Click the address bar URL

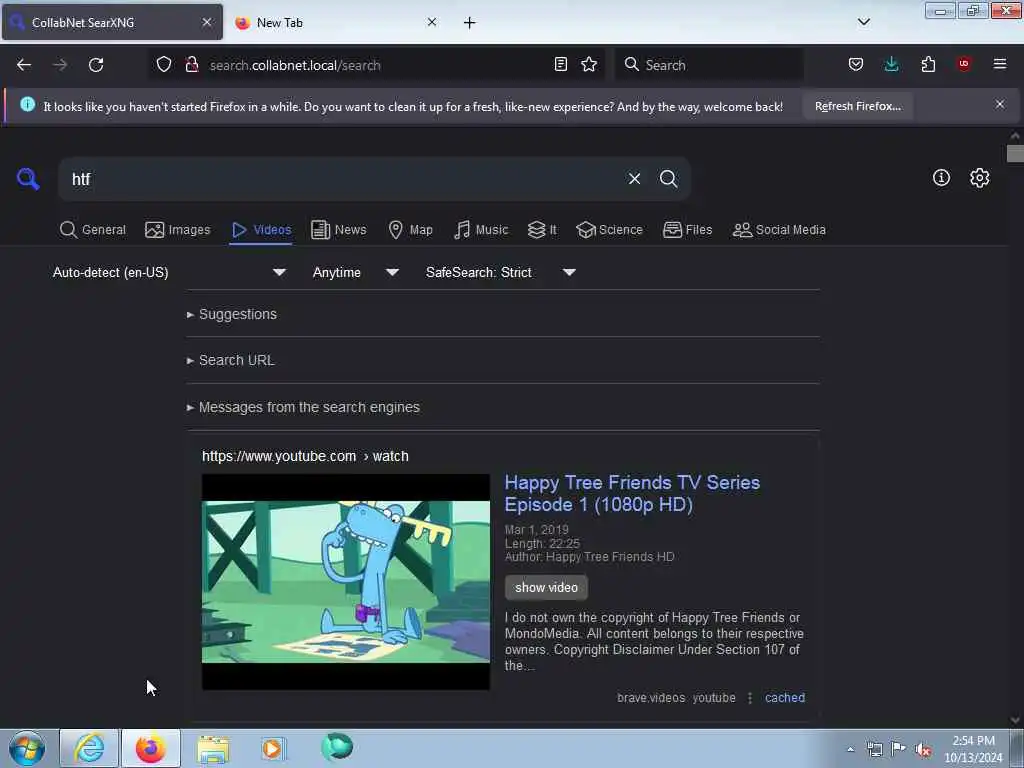(x=295, y=65)
